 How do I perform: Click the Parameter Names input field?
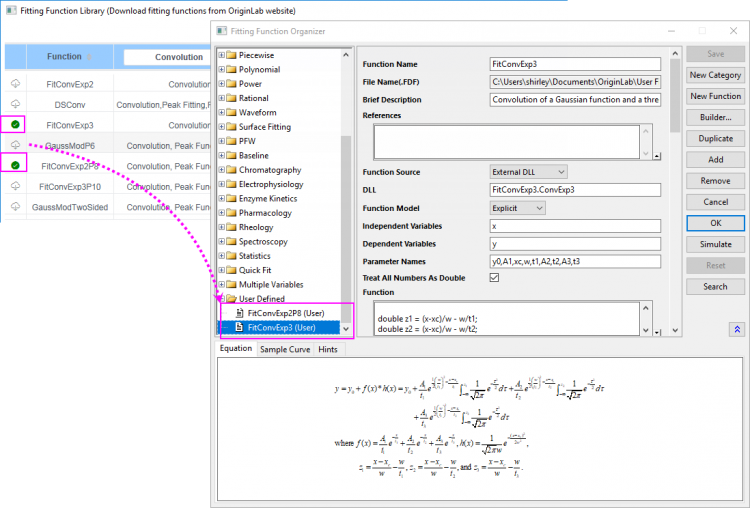575,261
